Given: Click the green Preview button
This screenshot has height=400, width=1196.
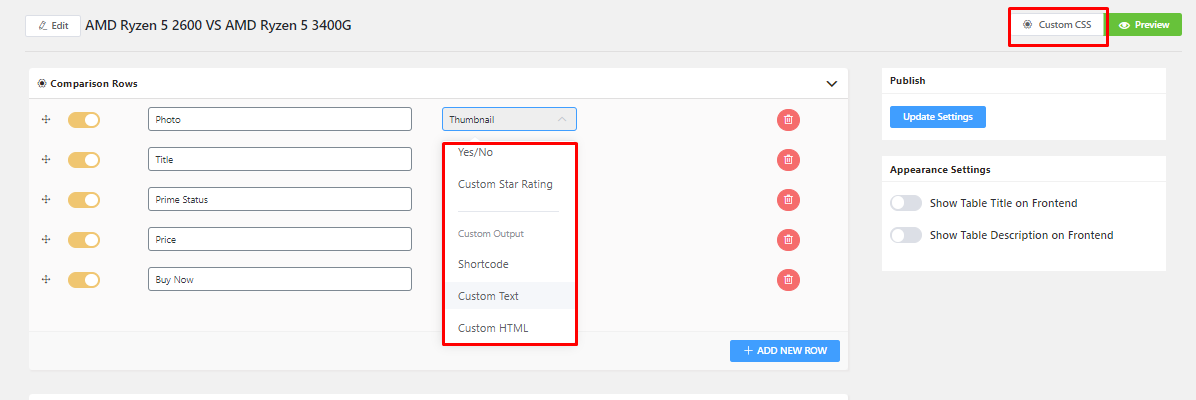Looking at the screenshot, I should pos(1143,25).
